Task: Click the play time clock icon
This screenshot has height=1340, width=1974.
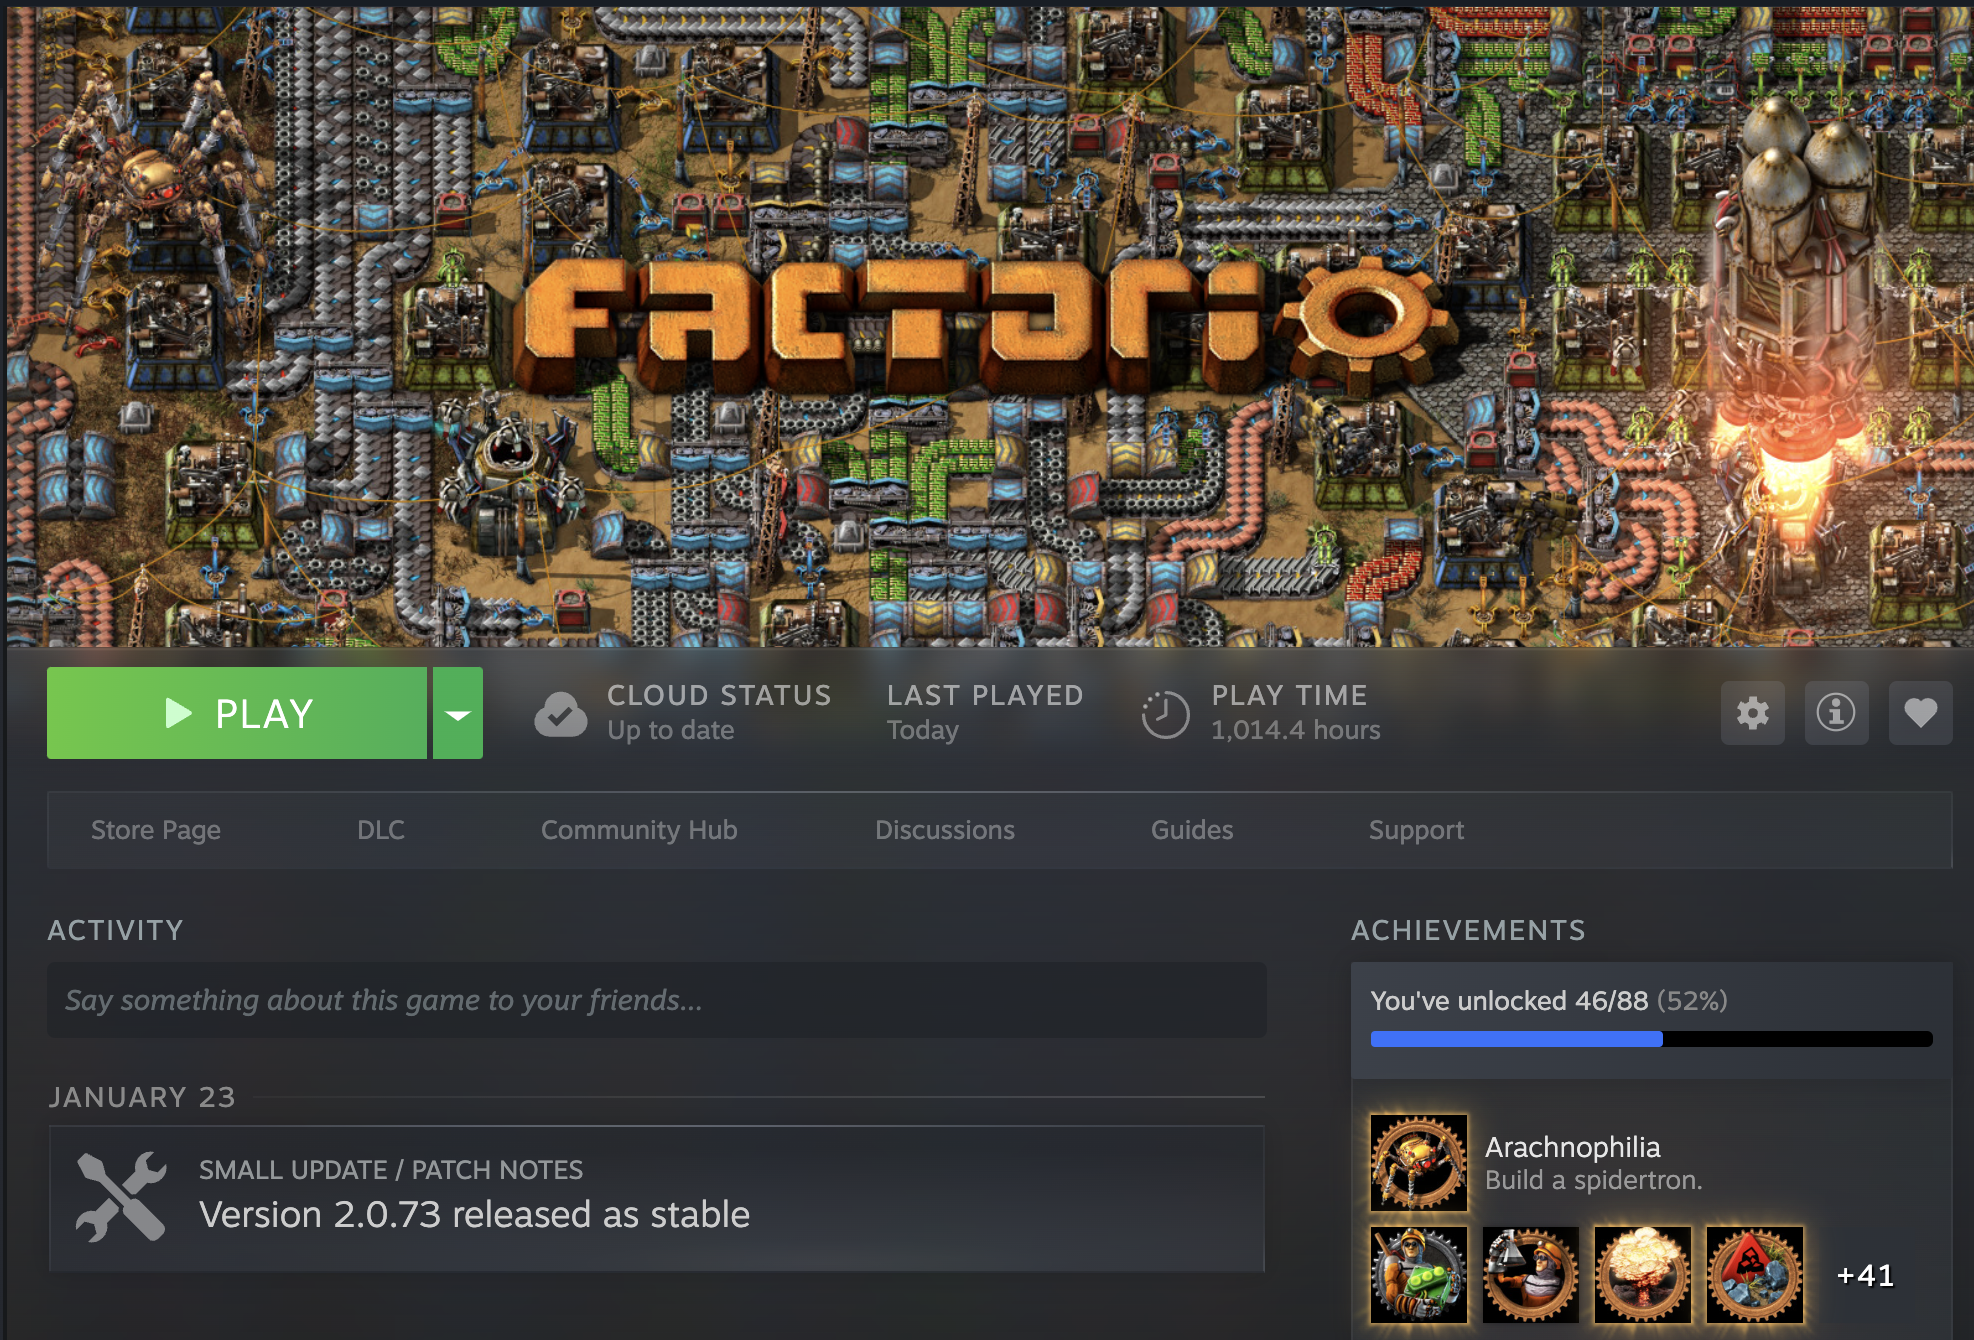Action: pyautogui.click(x=1165, y=714)
